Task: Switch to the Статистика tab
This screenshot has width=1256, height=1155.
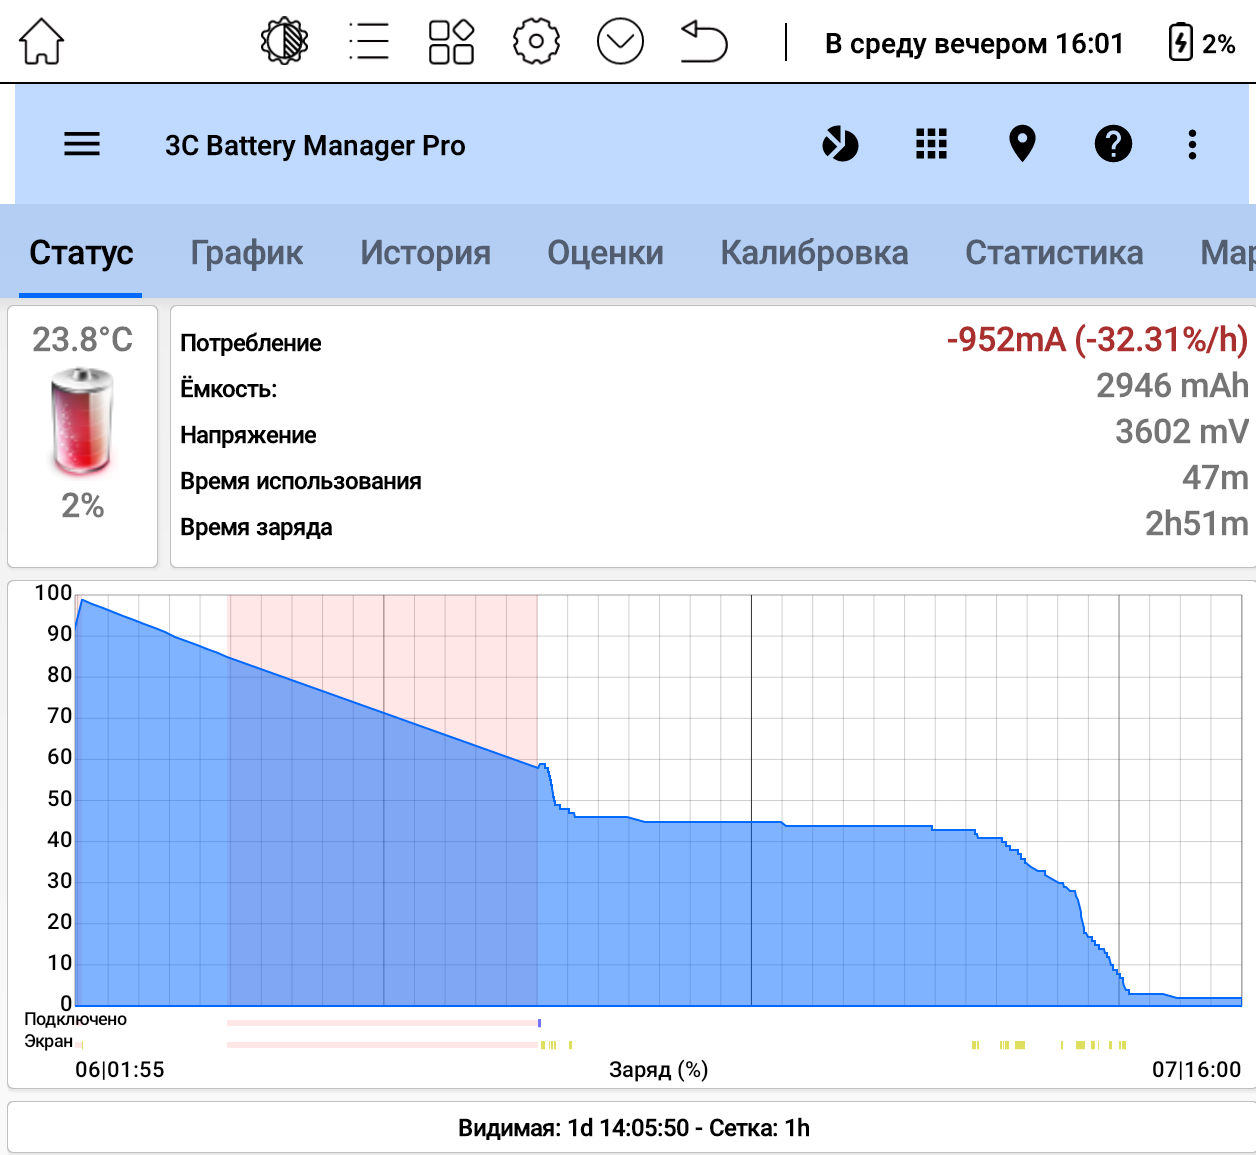Action: [1054, 253]
